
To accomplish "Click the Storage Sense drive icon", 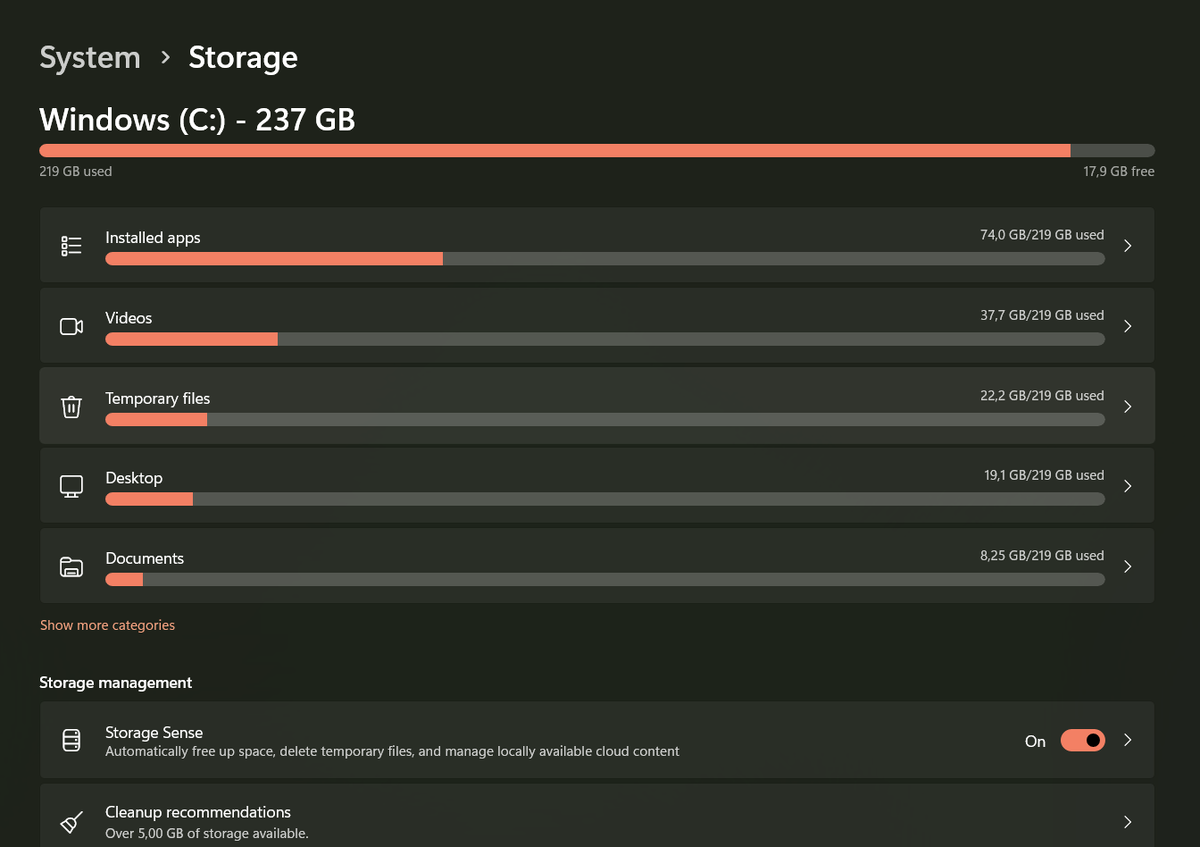I will click(71, 740).
